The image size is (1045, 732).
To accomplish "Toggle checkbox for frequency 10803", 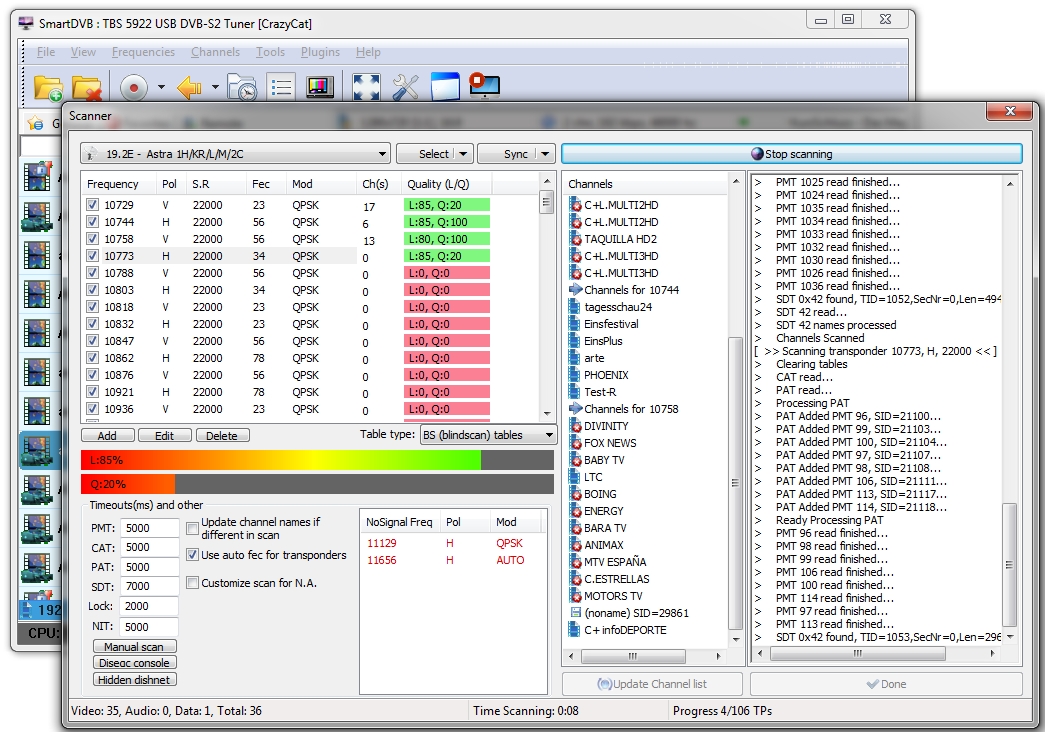I will (x=93, y=290).
